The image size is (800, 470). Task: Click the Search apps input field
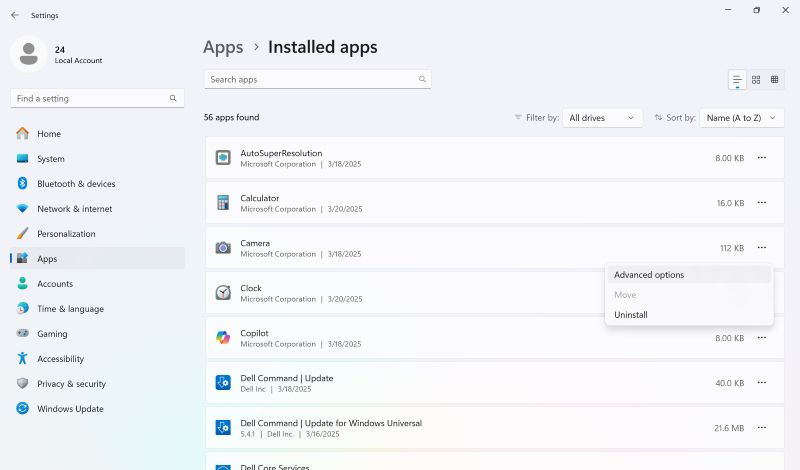310,79
